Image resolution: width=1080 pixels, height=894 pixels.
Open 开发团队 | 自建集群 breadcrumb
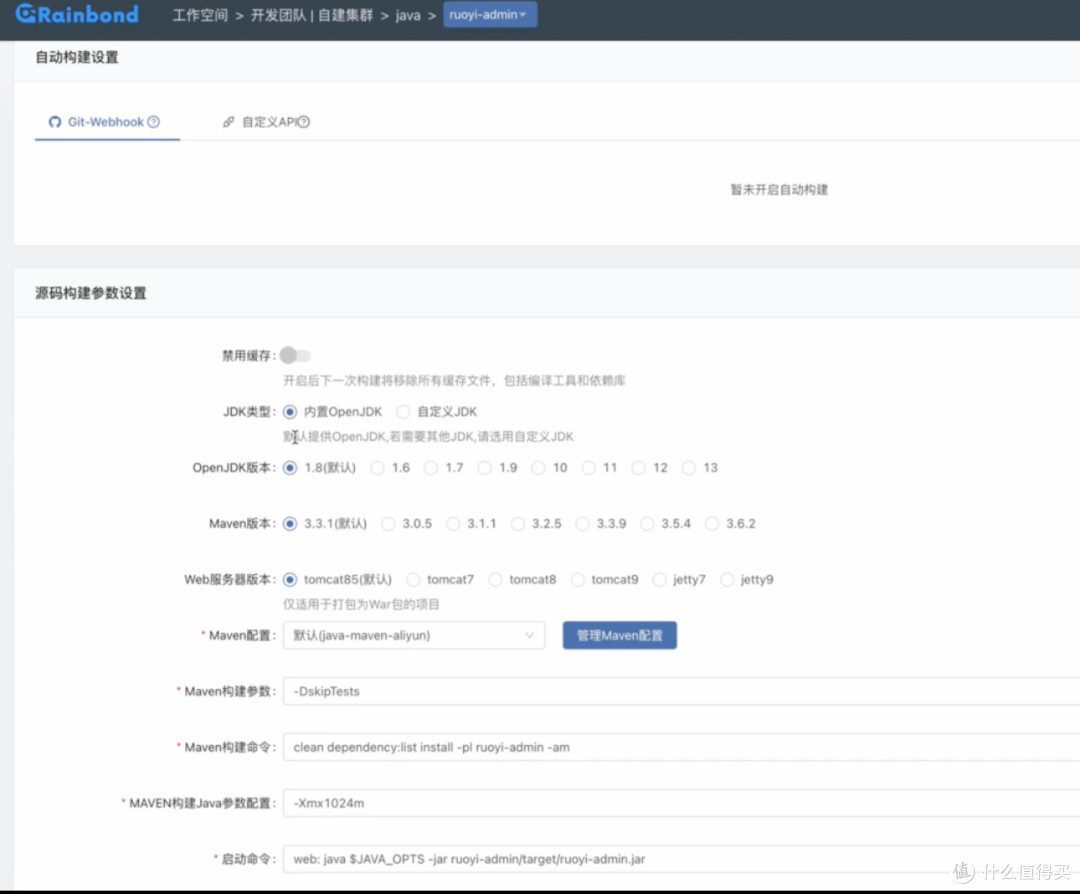click(x=311, y=15)
